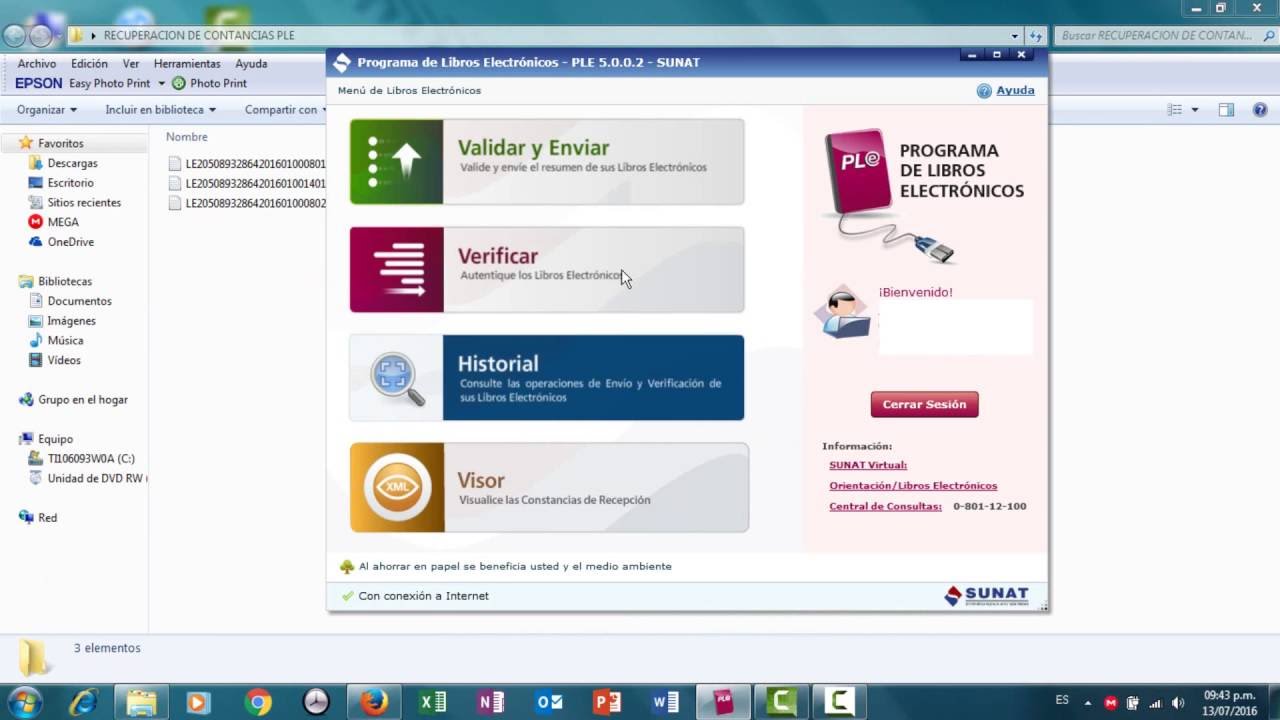Open OneNote from the taskbar
Screen dimensions: 1280x720
tap(490, 702)
